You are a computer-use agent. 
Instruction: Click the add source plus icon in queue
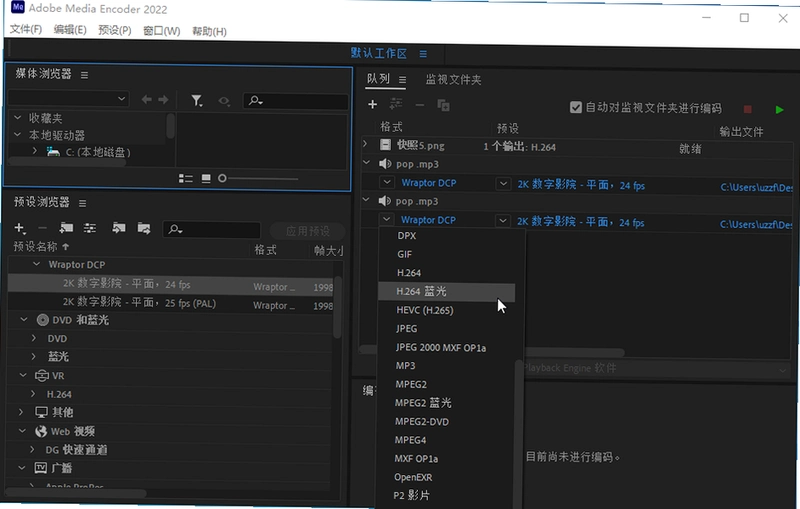(372, 105)
